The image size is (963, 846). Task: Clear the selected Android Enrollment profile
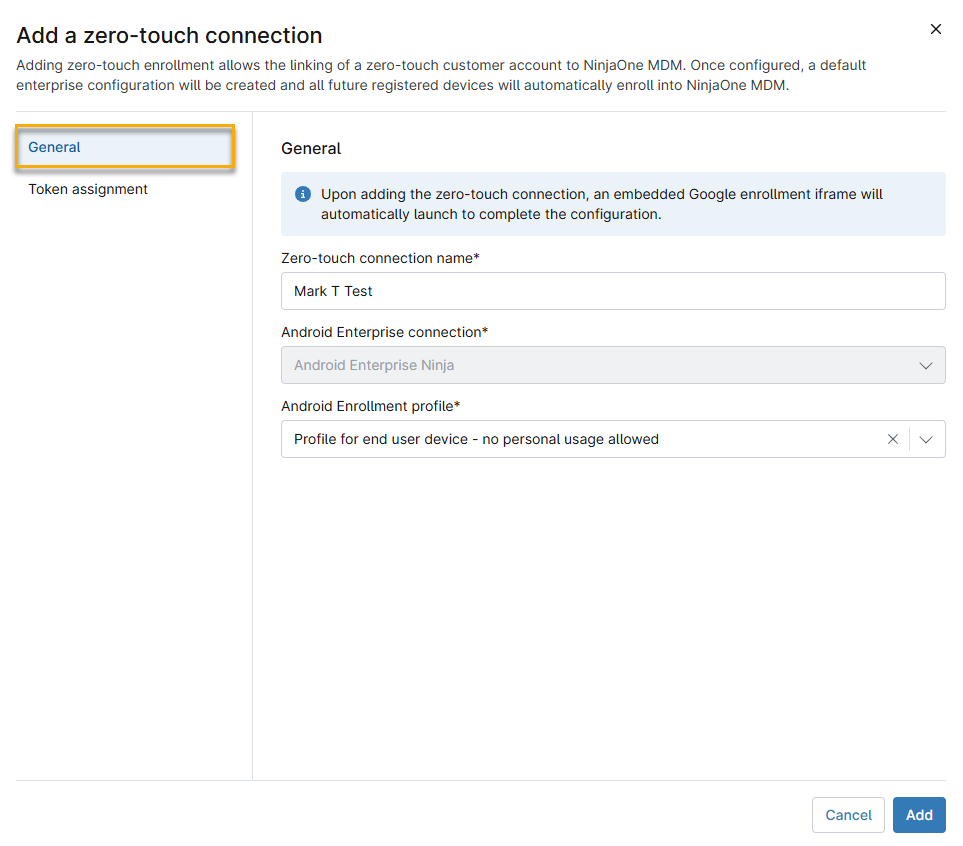pos(893,439)
